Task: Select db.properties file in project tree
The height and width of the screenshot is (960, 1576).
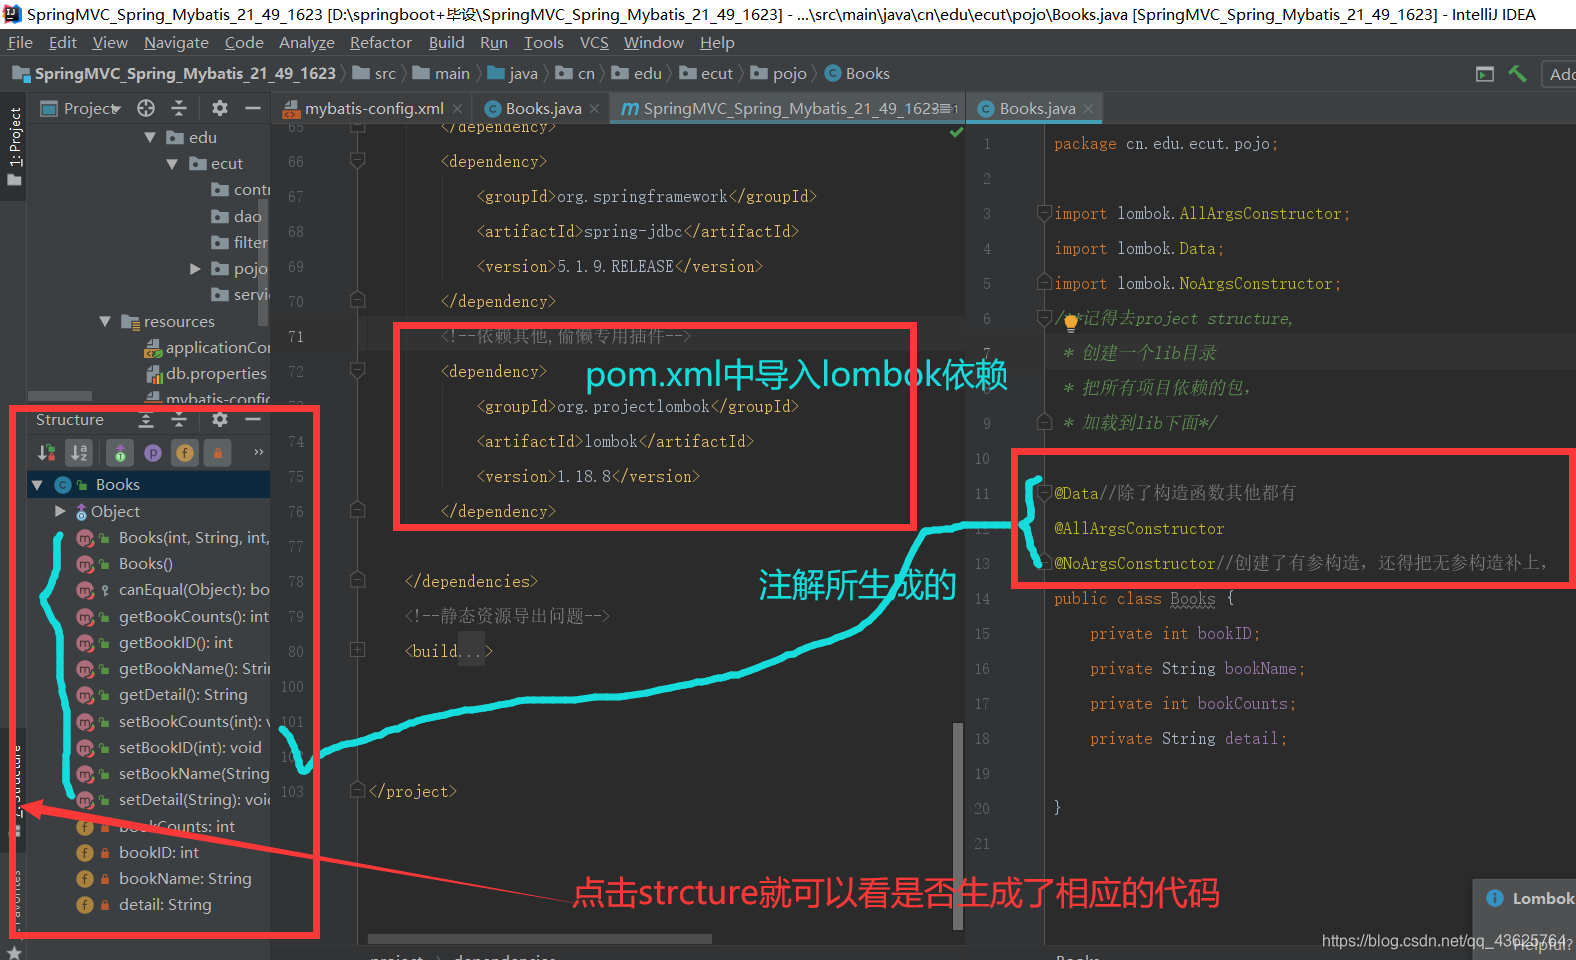Action: tap(216, 373)
